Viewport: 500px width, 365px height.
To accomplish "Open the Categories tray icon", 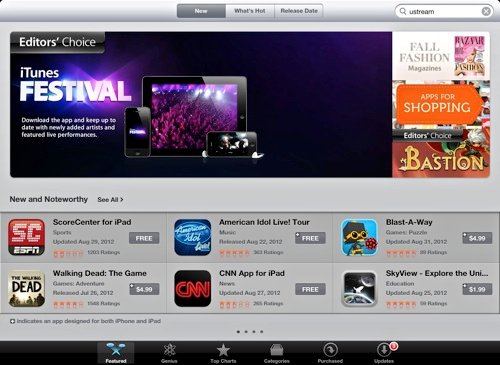I will click(x=277, y=350).
